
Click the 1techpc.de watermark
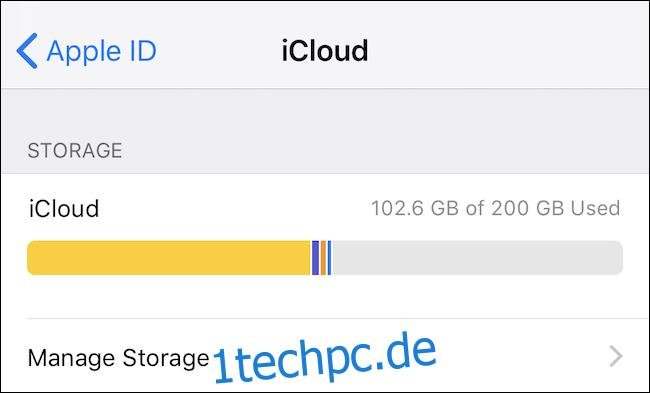point(324,357)
